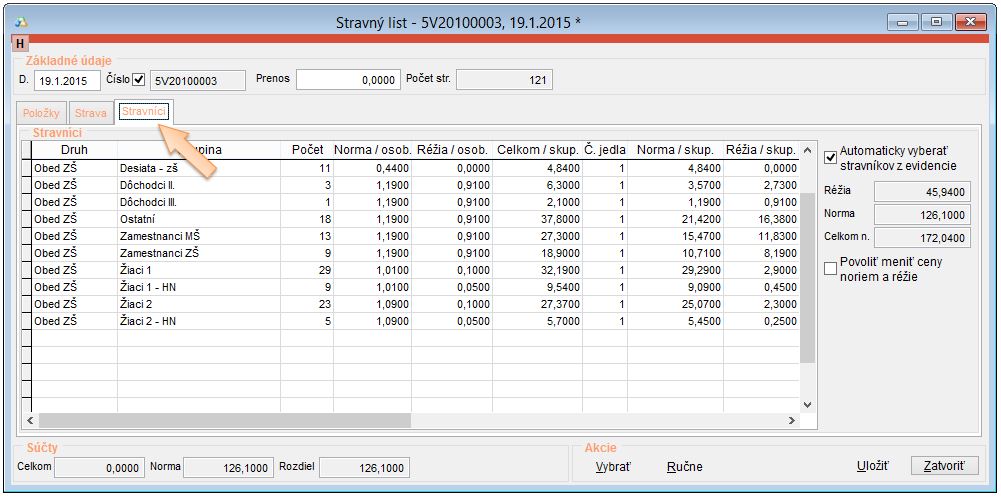Click the horizontal scrollbar left arrow
The image size is (1001, 497).
click(x=30, y=420)
